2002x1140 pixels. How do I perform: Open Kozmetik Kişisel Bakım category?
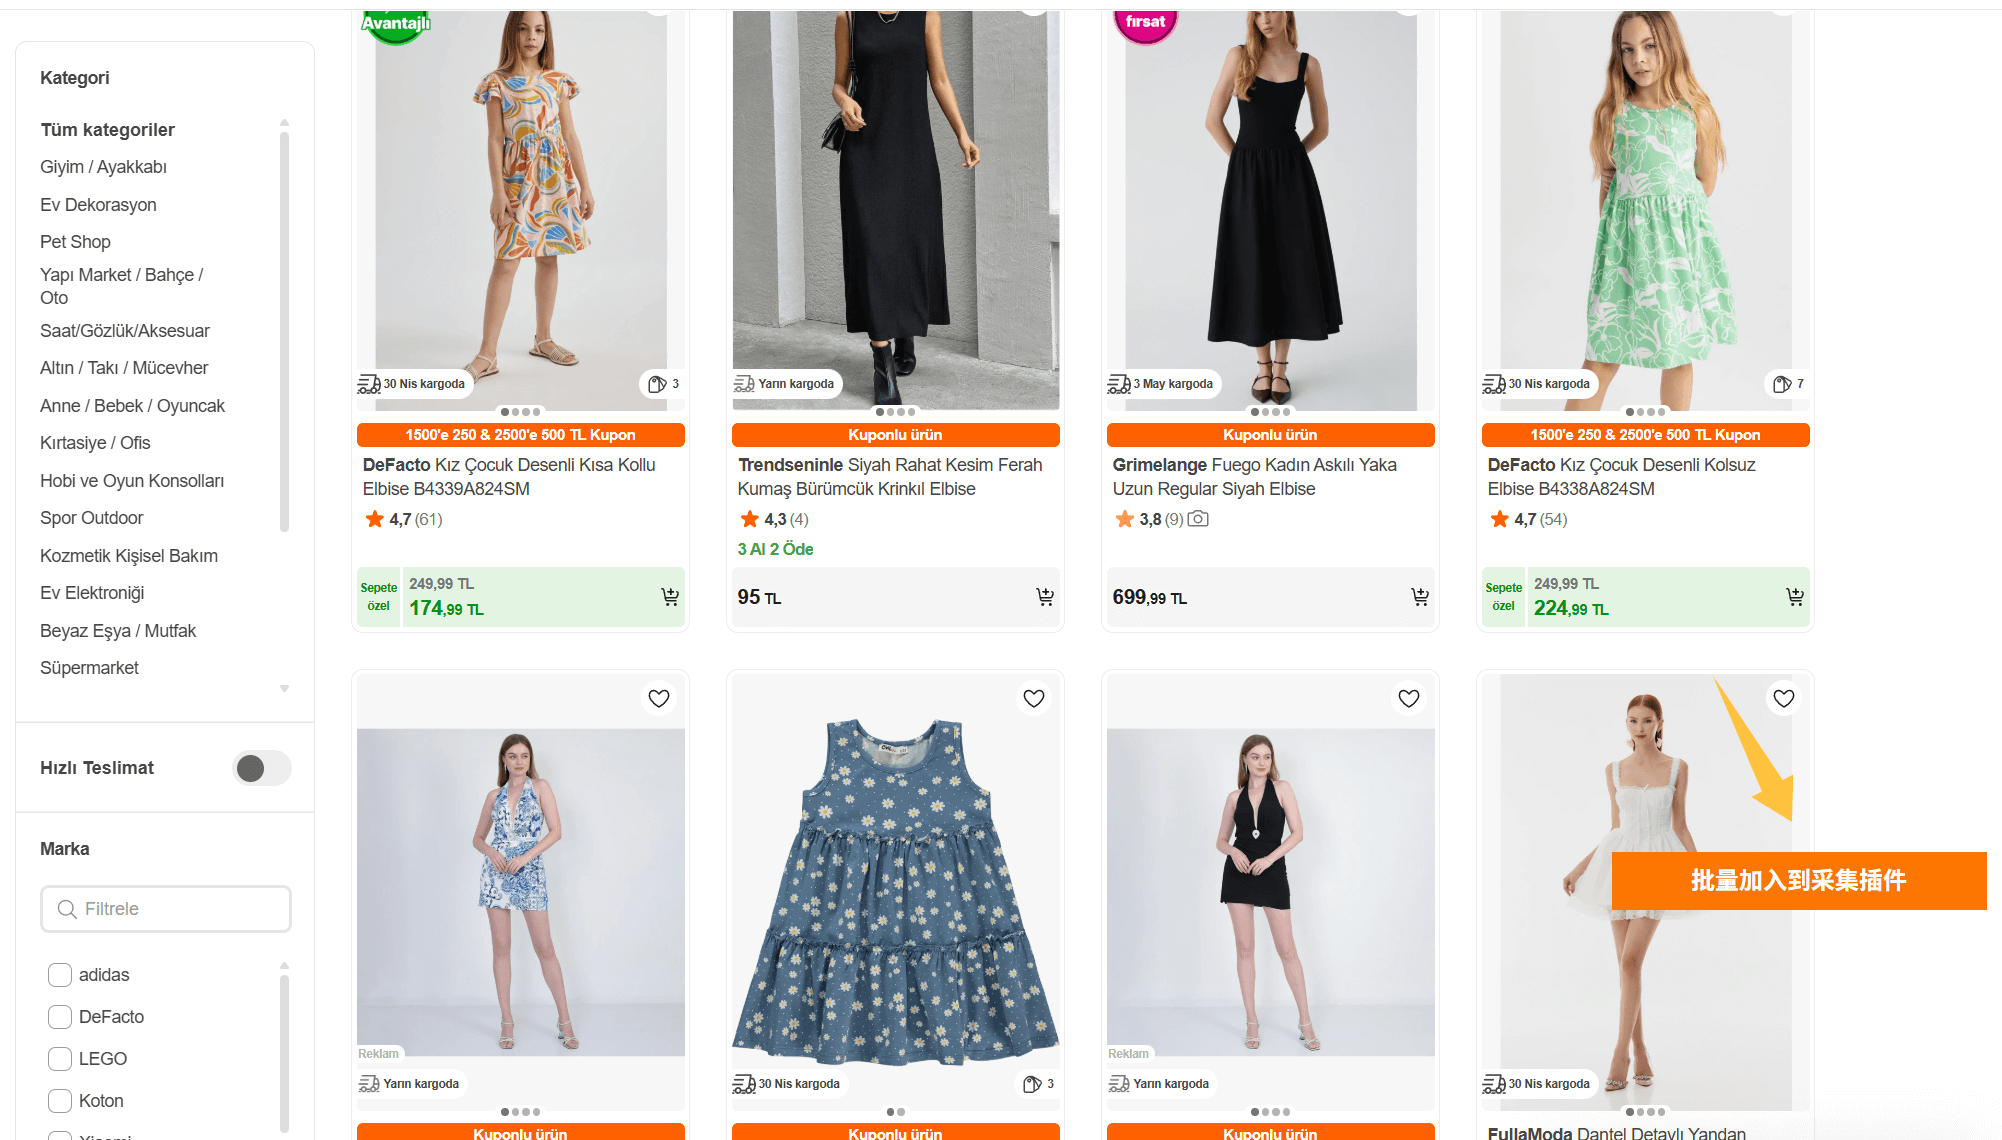tap(129, 556)
